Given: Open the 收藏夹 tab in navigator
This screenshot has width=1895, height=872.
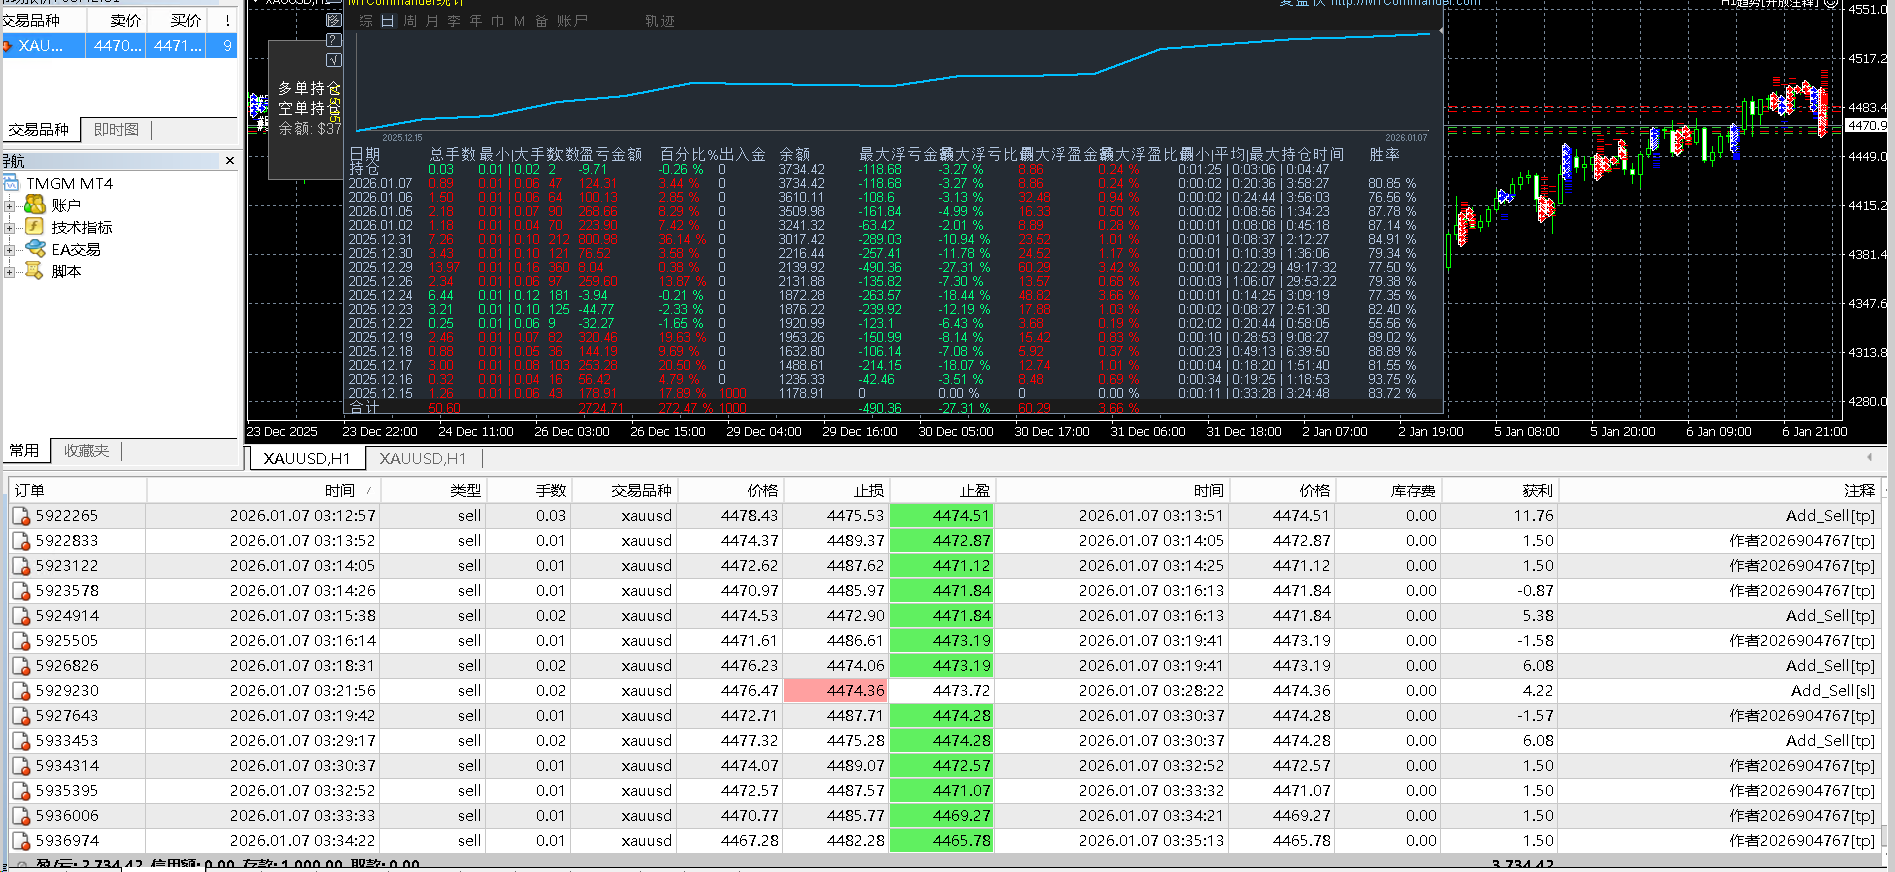Looking at the screenshot, I should 86,451.
